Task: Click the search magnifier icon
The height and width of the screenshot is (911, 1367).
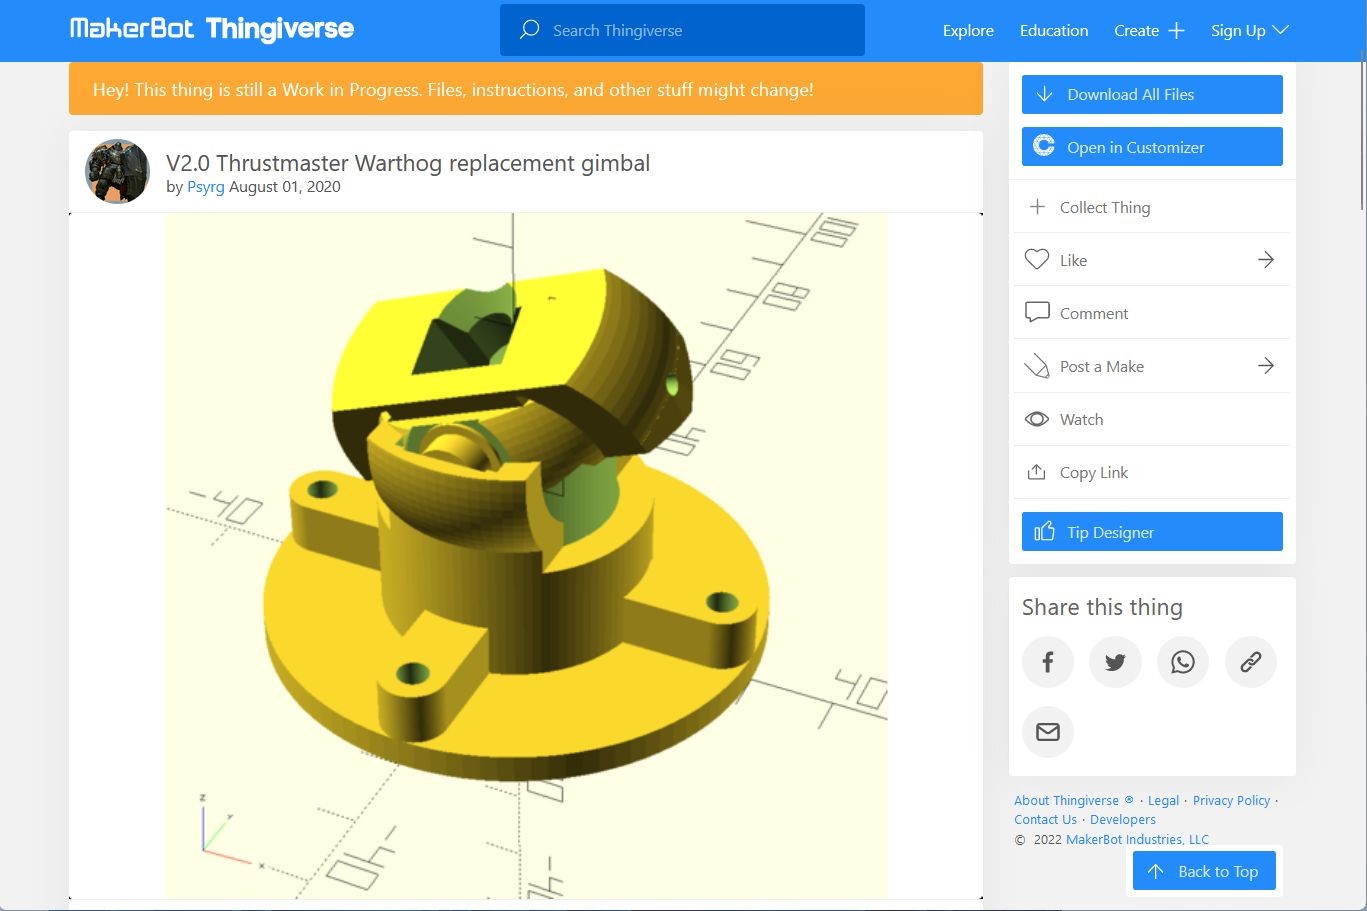Action: 529,30
